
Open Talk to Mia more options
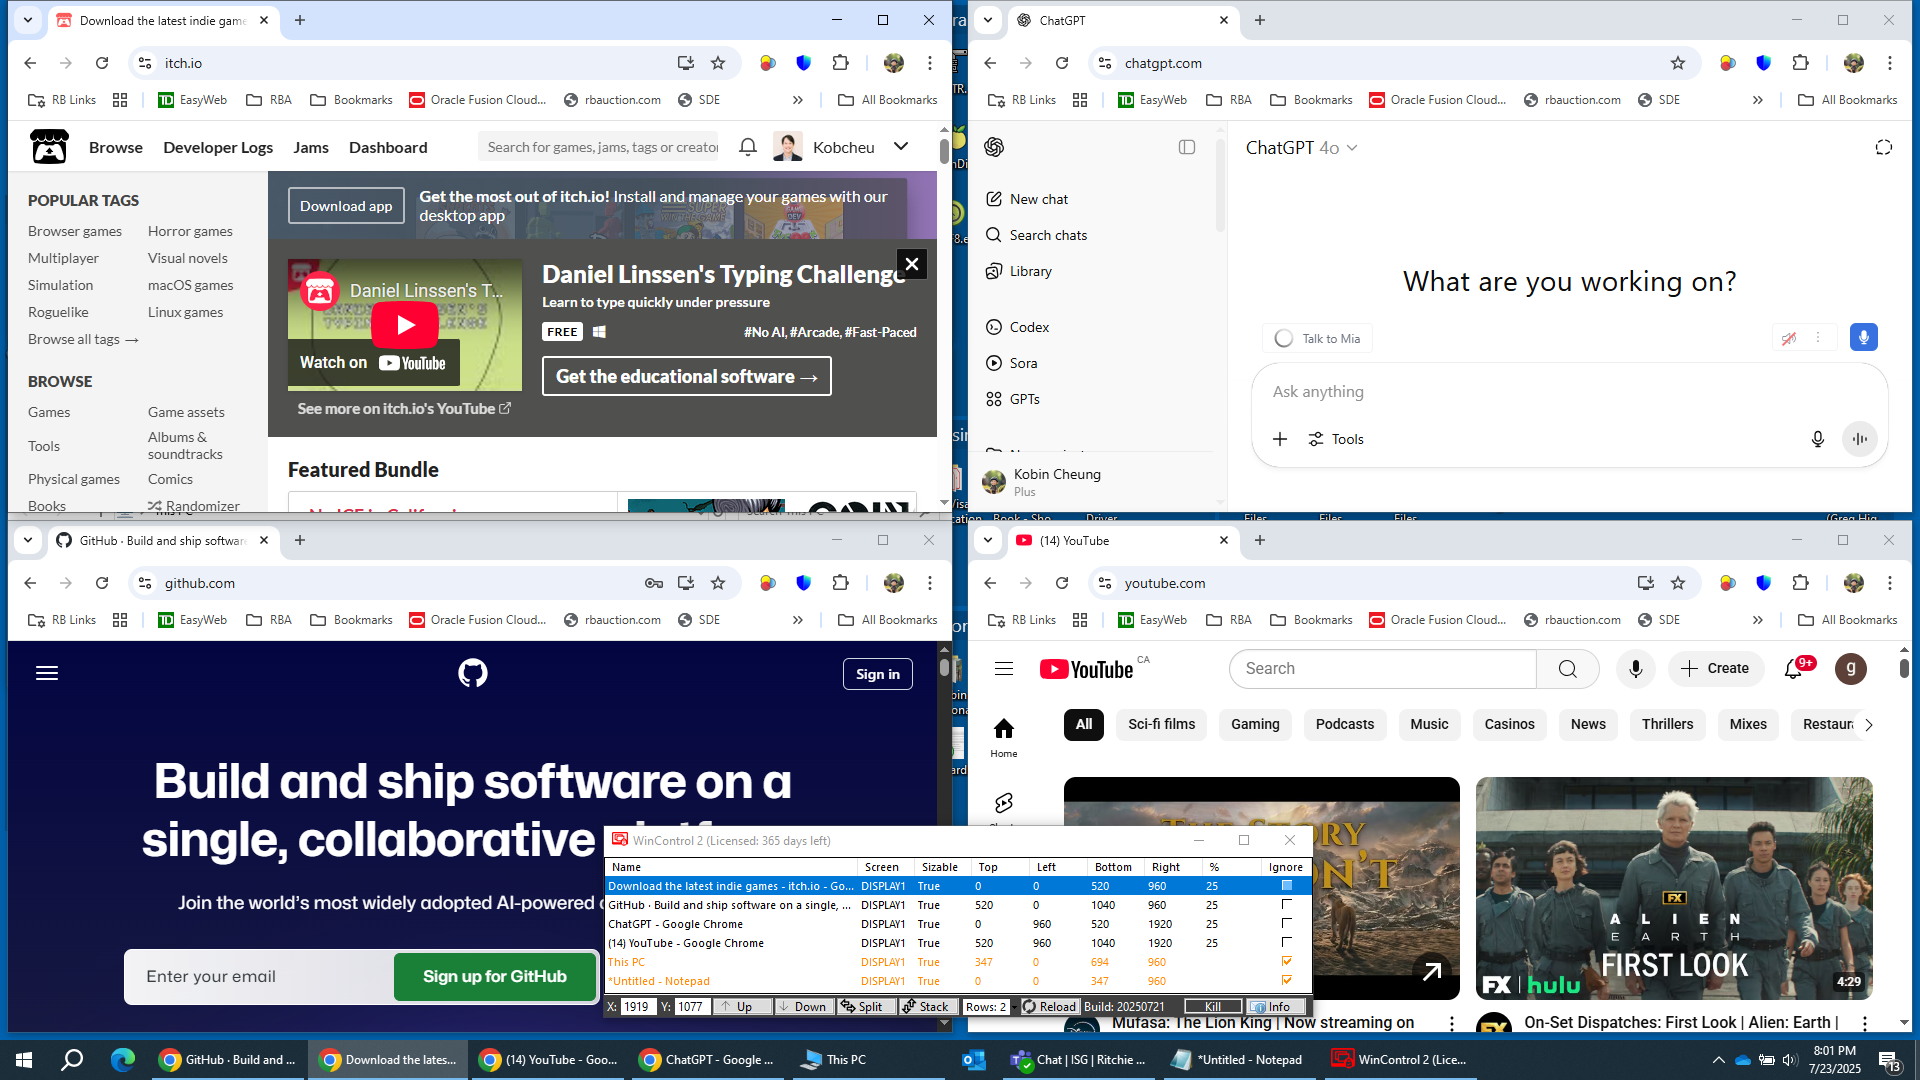tap(1818, 338)
